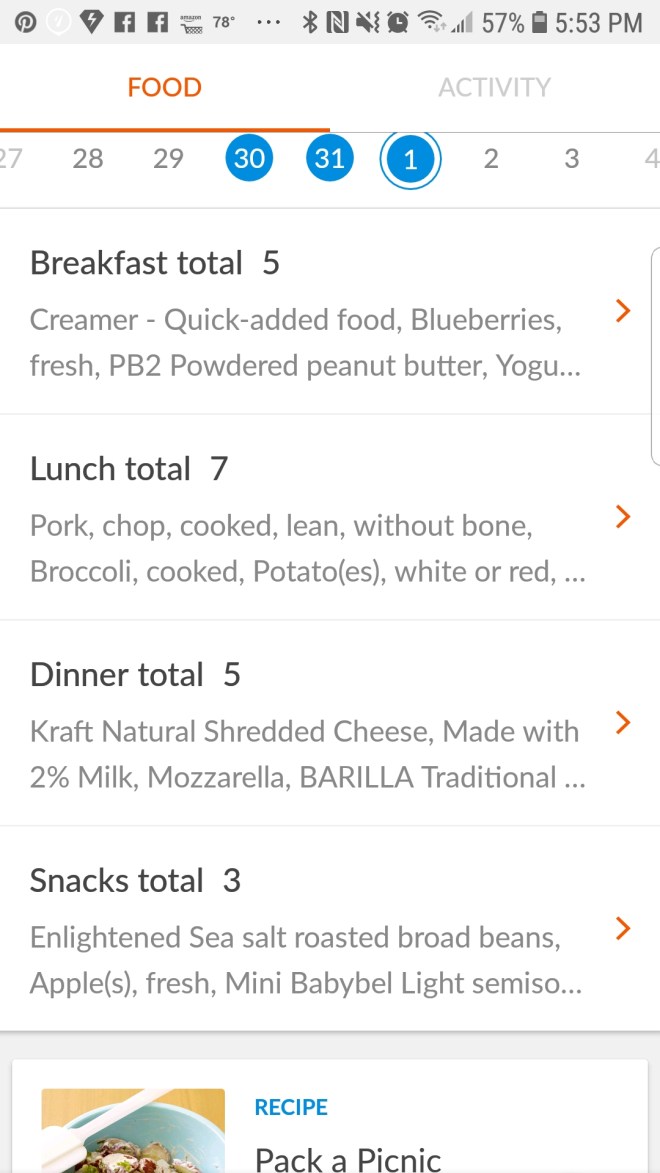Viewport: 660px width, 1173px height.
Task: Tap the Amazon notification icon
Action: click(189, 22)
